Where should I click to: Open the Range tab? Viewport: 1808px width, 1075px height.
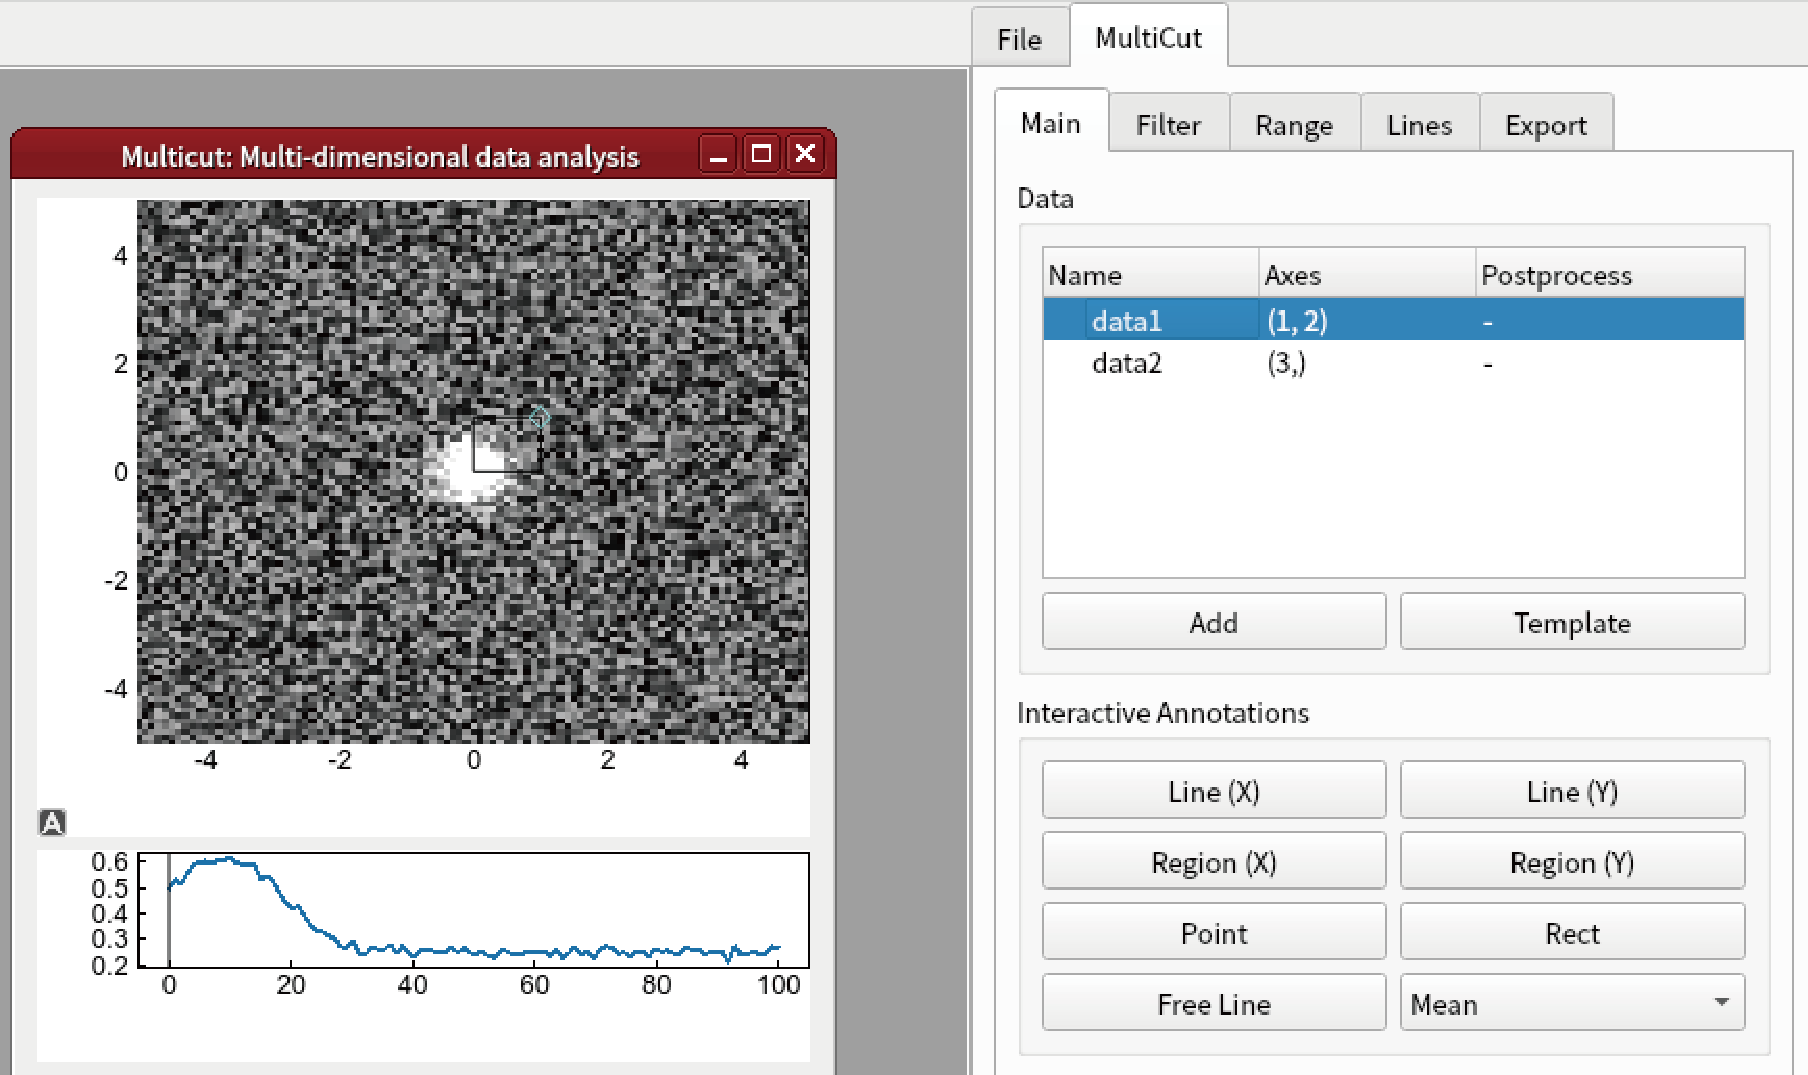pos(1294,125)
